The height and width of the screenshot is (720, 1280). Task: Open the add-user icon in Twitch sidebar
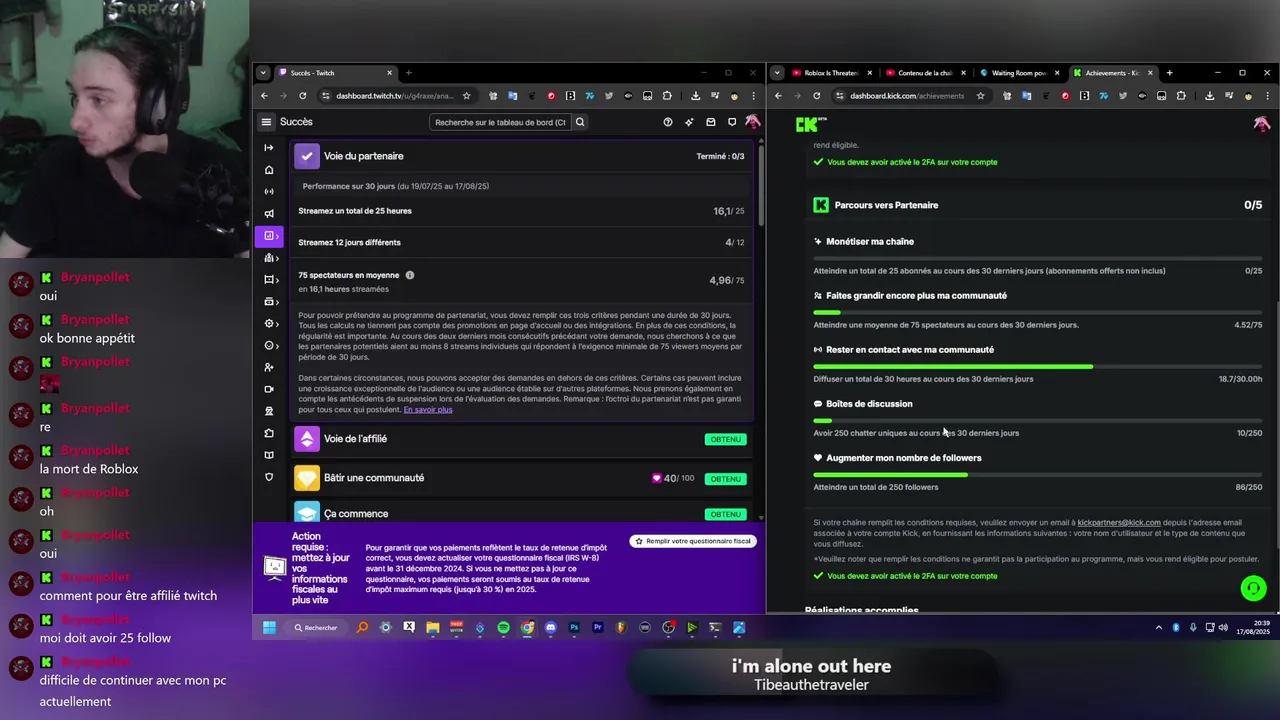(x=268, y=367)
